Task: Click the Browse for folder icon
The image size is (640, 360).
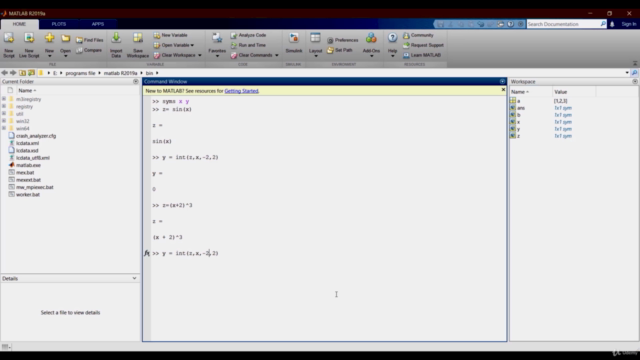Action: click(31, 73)
